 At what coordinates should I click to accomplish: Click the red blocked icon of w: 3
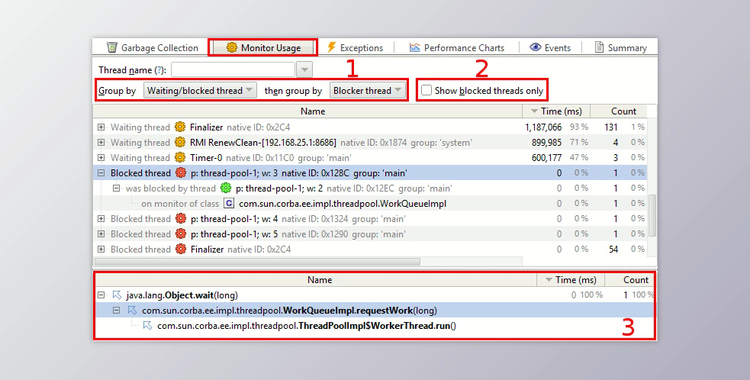point(181,173)
